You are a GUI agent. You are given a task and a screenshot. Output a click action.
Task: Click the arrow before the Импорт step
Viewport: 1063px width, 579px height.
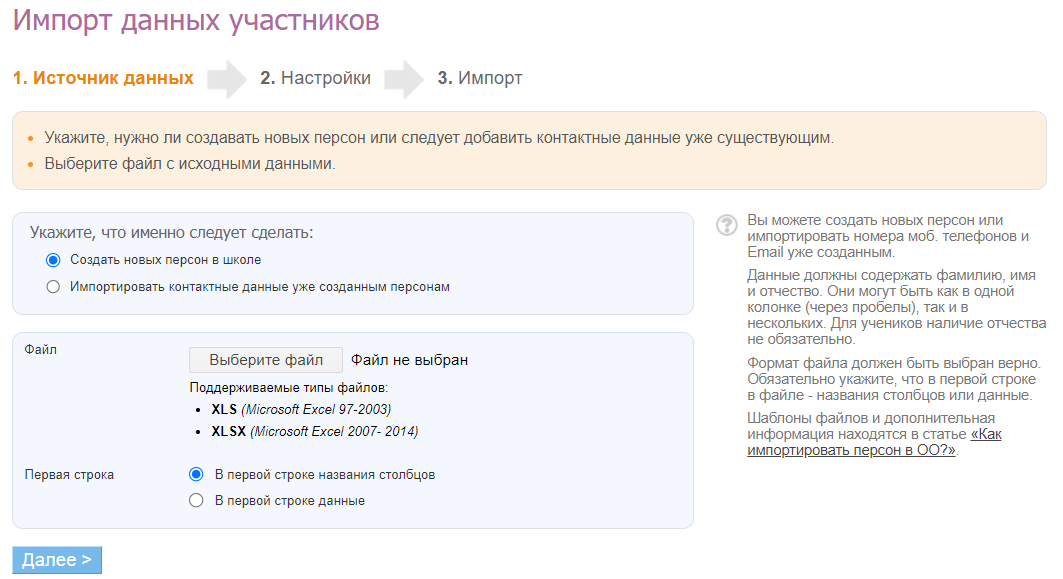tap(404, 79)
